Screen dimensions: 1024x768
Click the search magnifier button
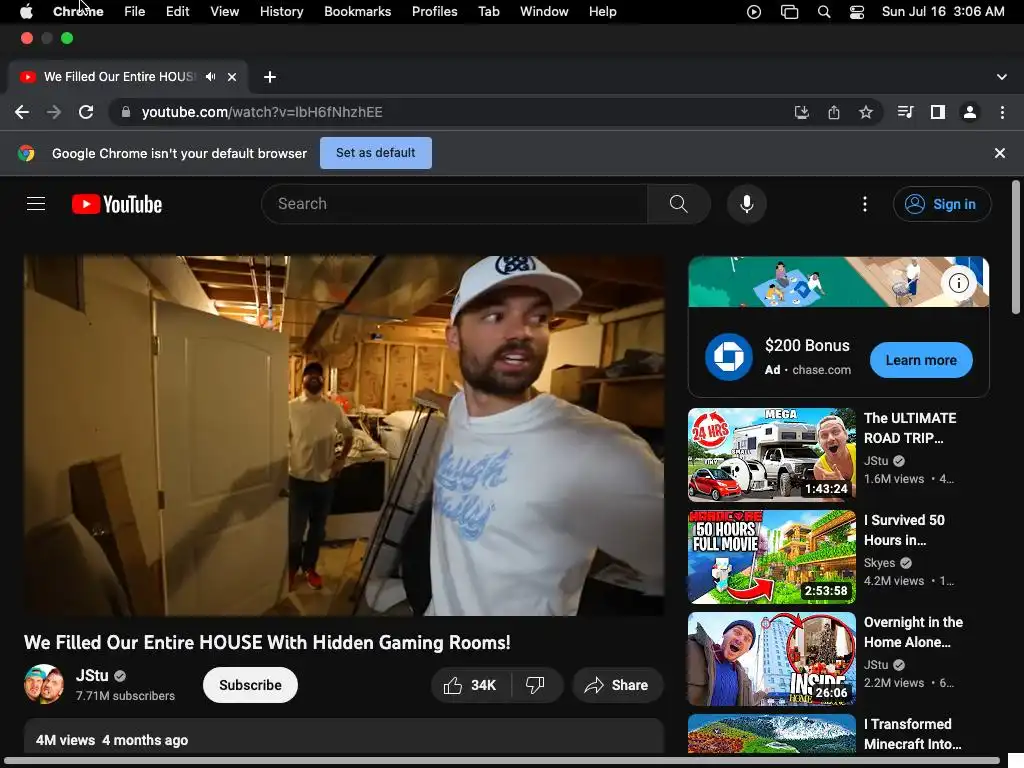coord(679,204)
